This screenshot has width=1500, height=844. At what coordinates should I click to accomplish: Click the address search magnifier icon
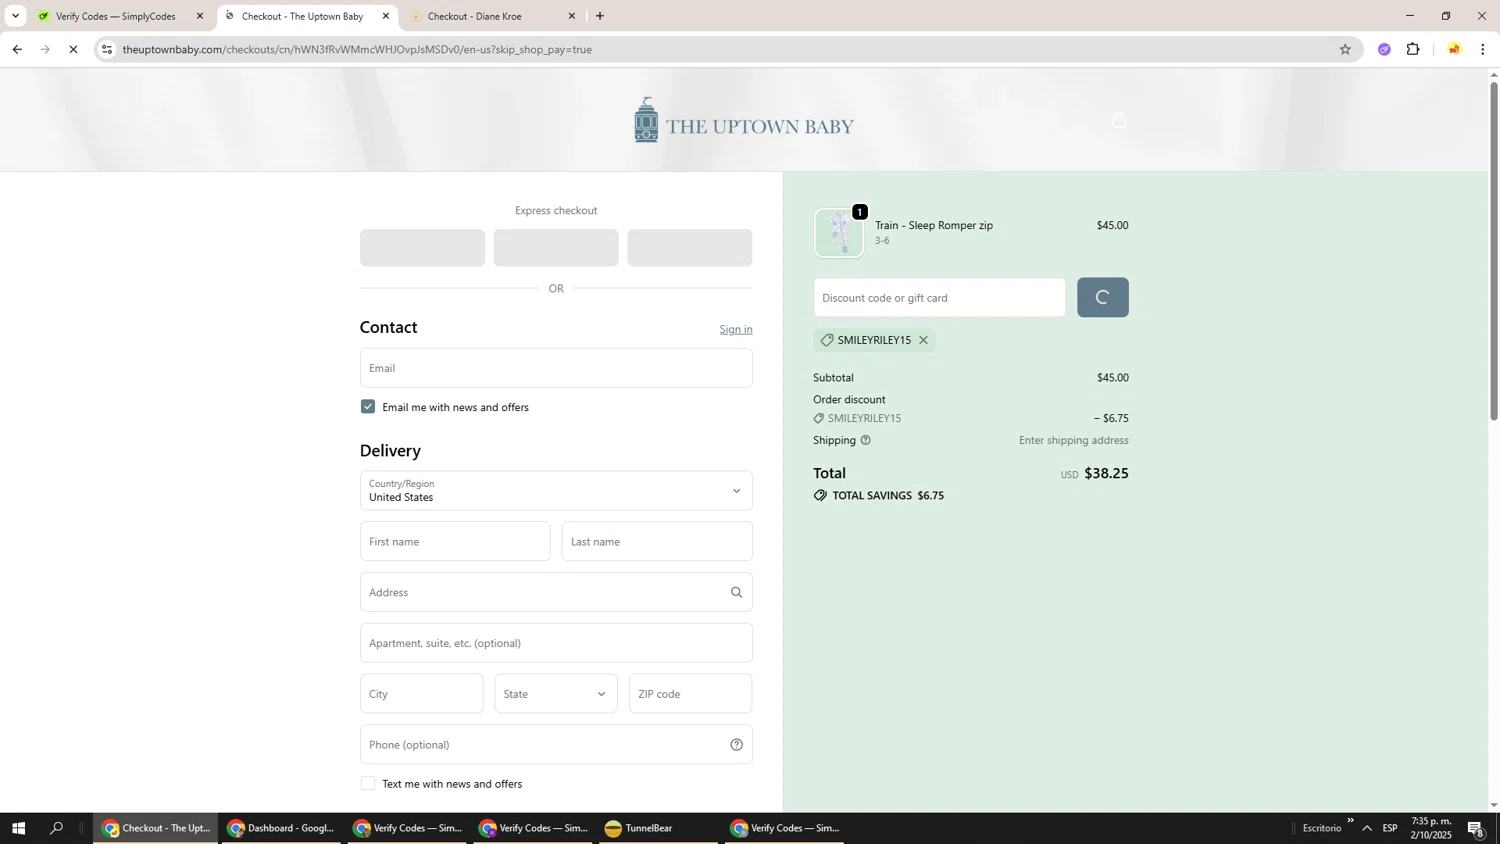(736, 592)
